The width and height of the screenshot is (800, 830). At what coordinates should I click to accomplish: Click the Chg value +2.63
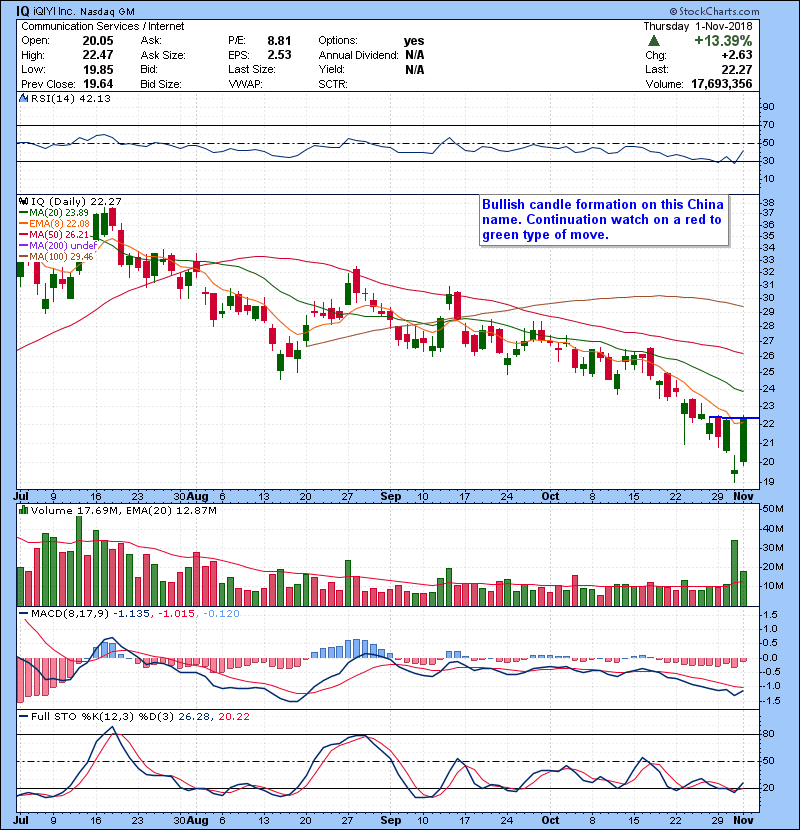736,55
